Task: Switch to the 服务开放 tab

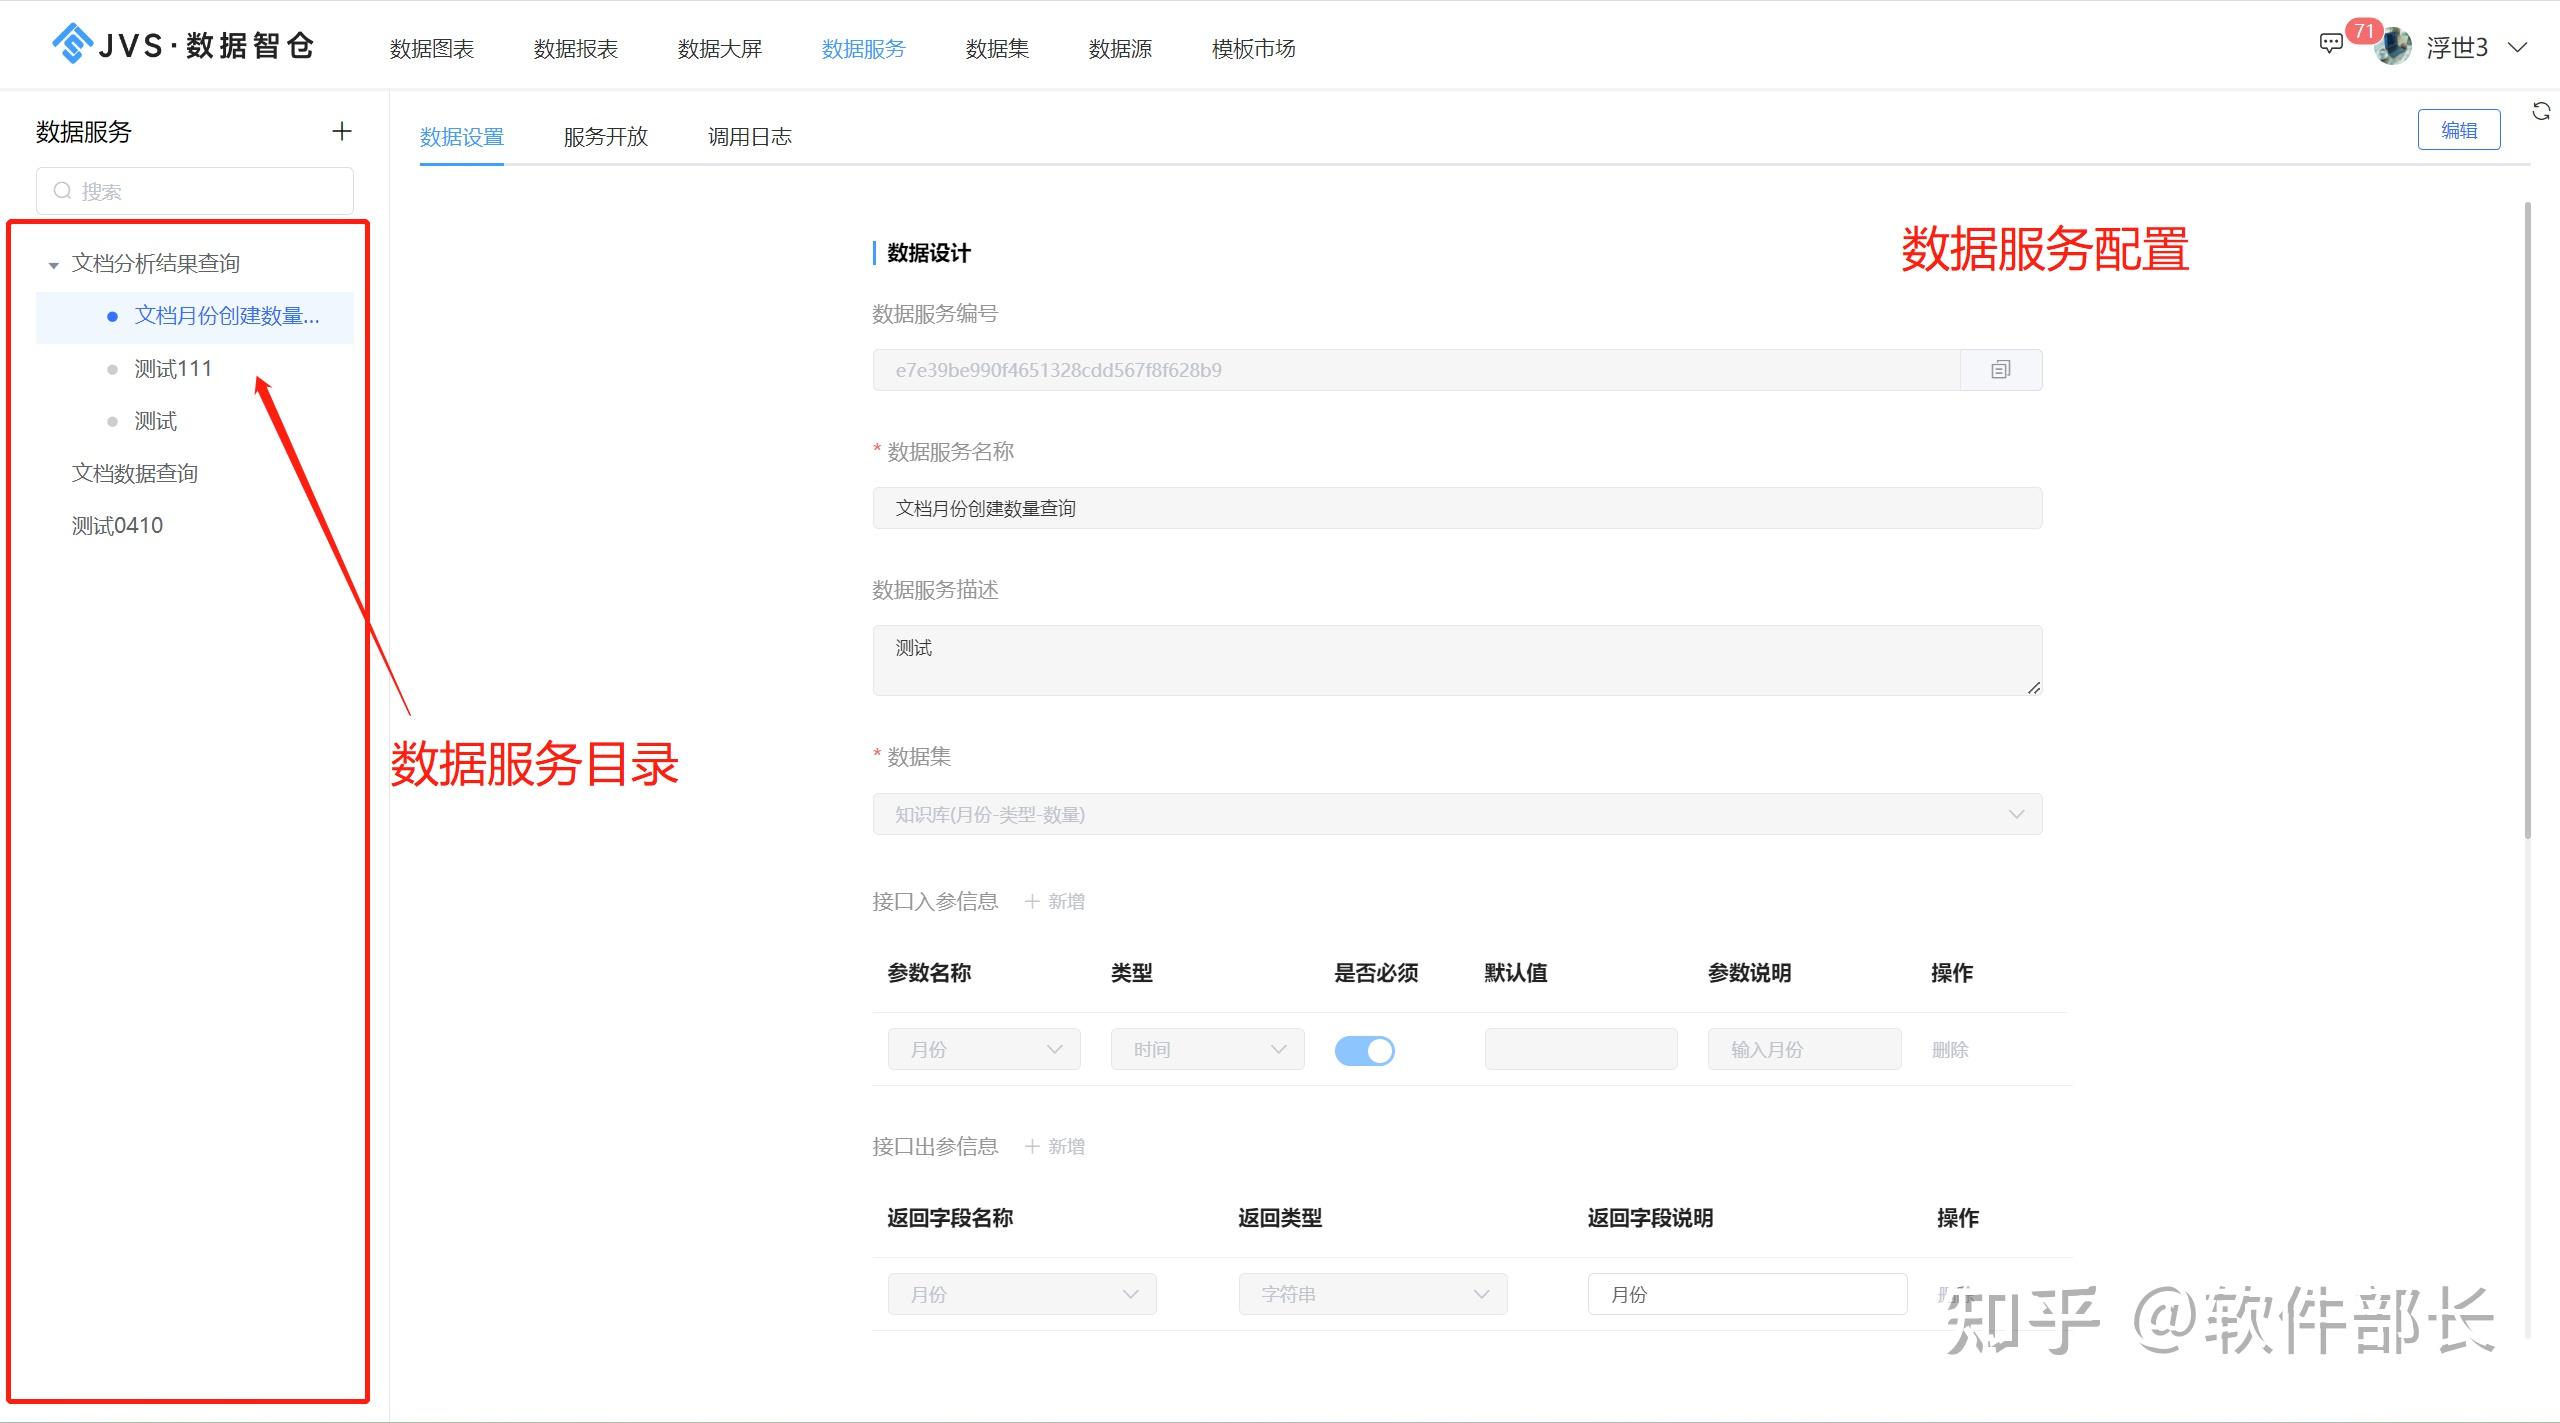Action: coord(605,136)
